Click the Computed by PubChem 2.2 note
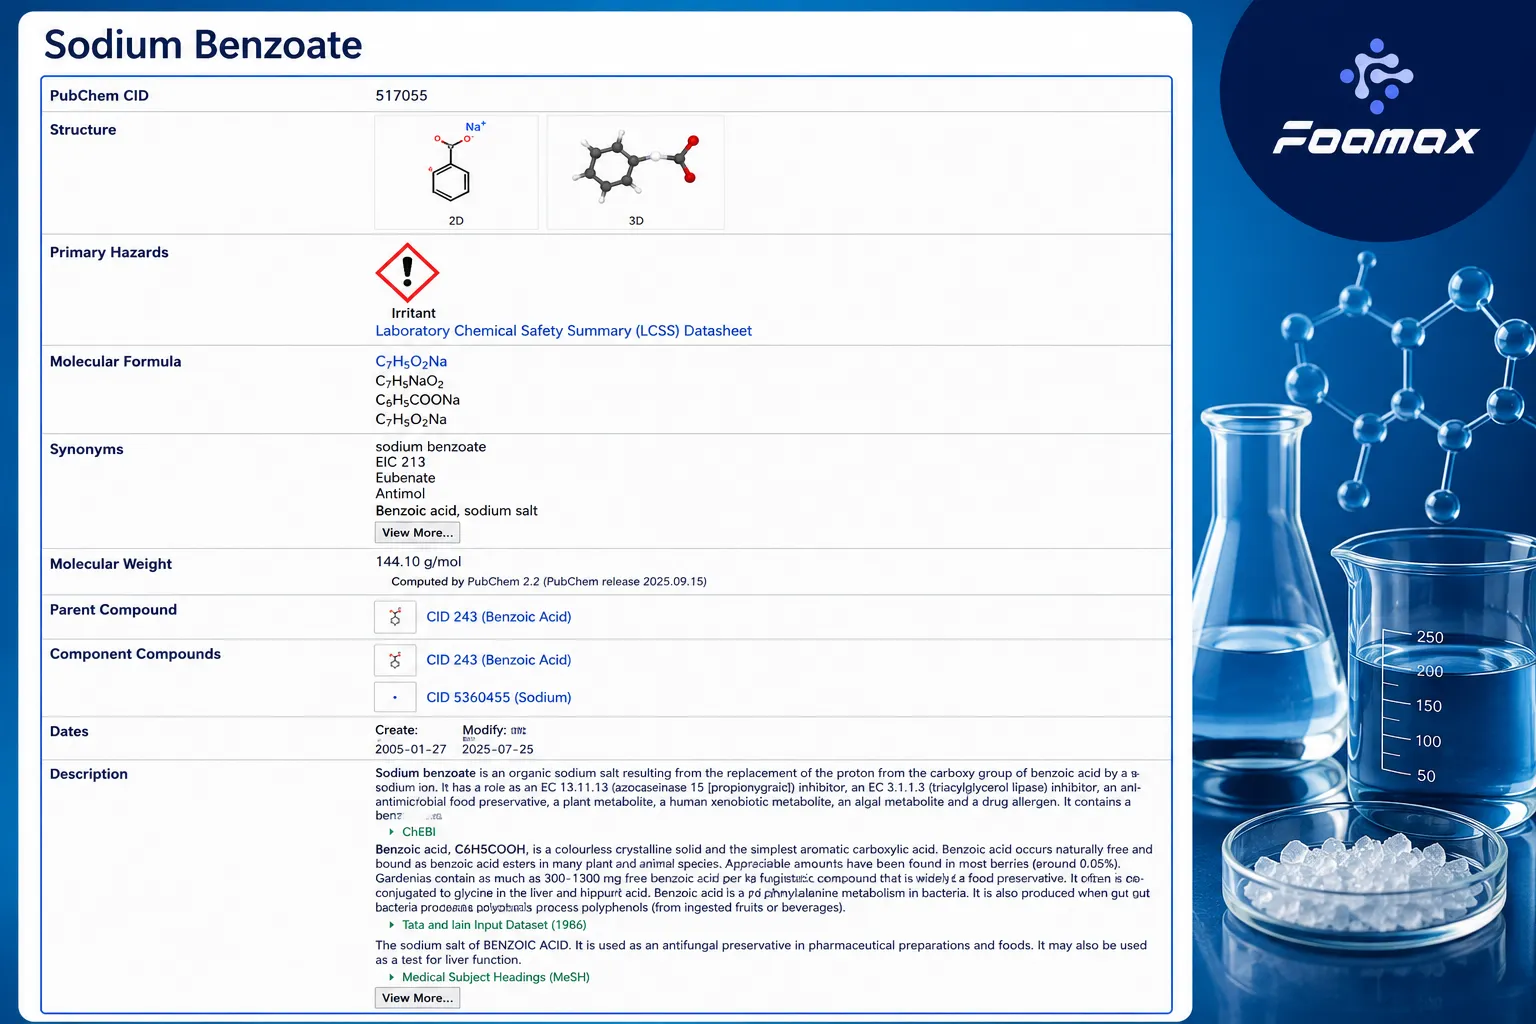The height and width of the screenshot is (1024, 1536). (549, 582)
